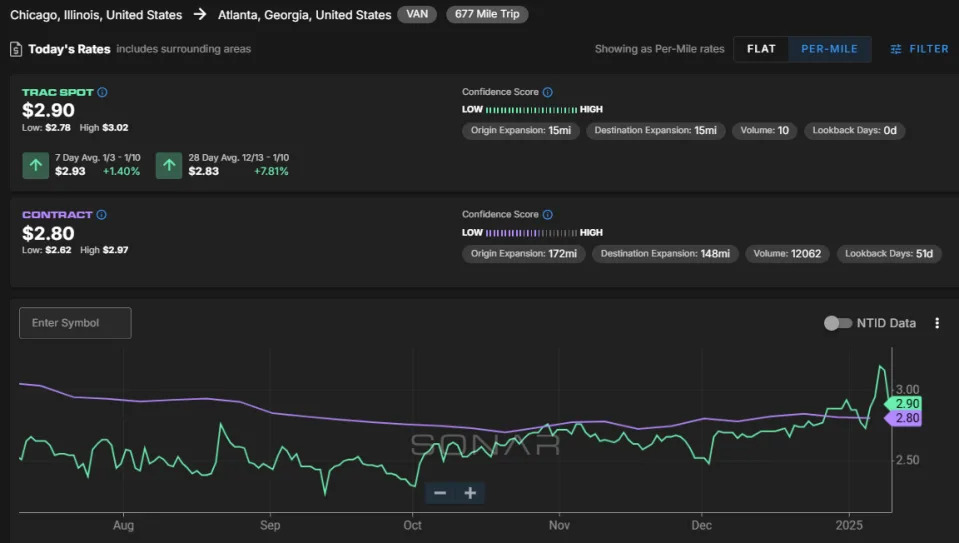Switch rates display to FLAT

[761, 49]
